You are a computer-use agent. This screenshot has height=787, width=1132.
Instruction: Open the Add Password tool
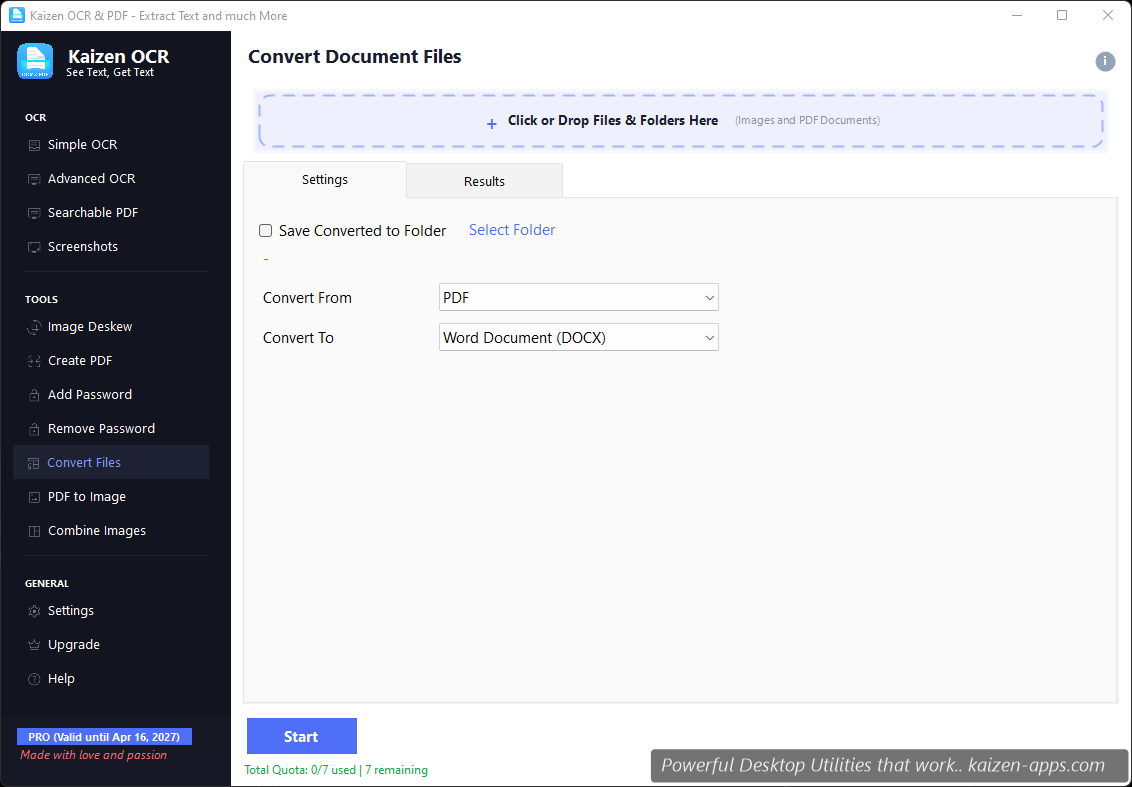pos(91,394)
